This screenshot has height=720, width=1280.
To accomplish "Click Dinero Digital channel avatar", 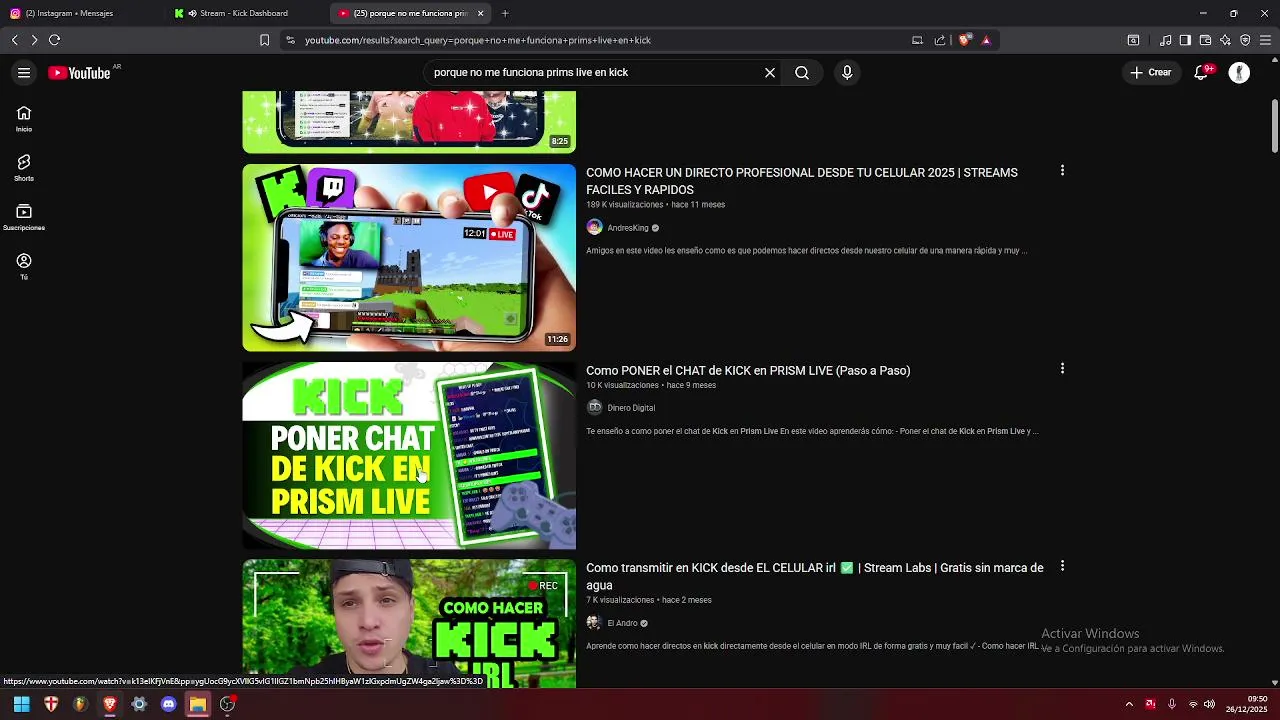I will click(594, 407).
